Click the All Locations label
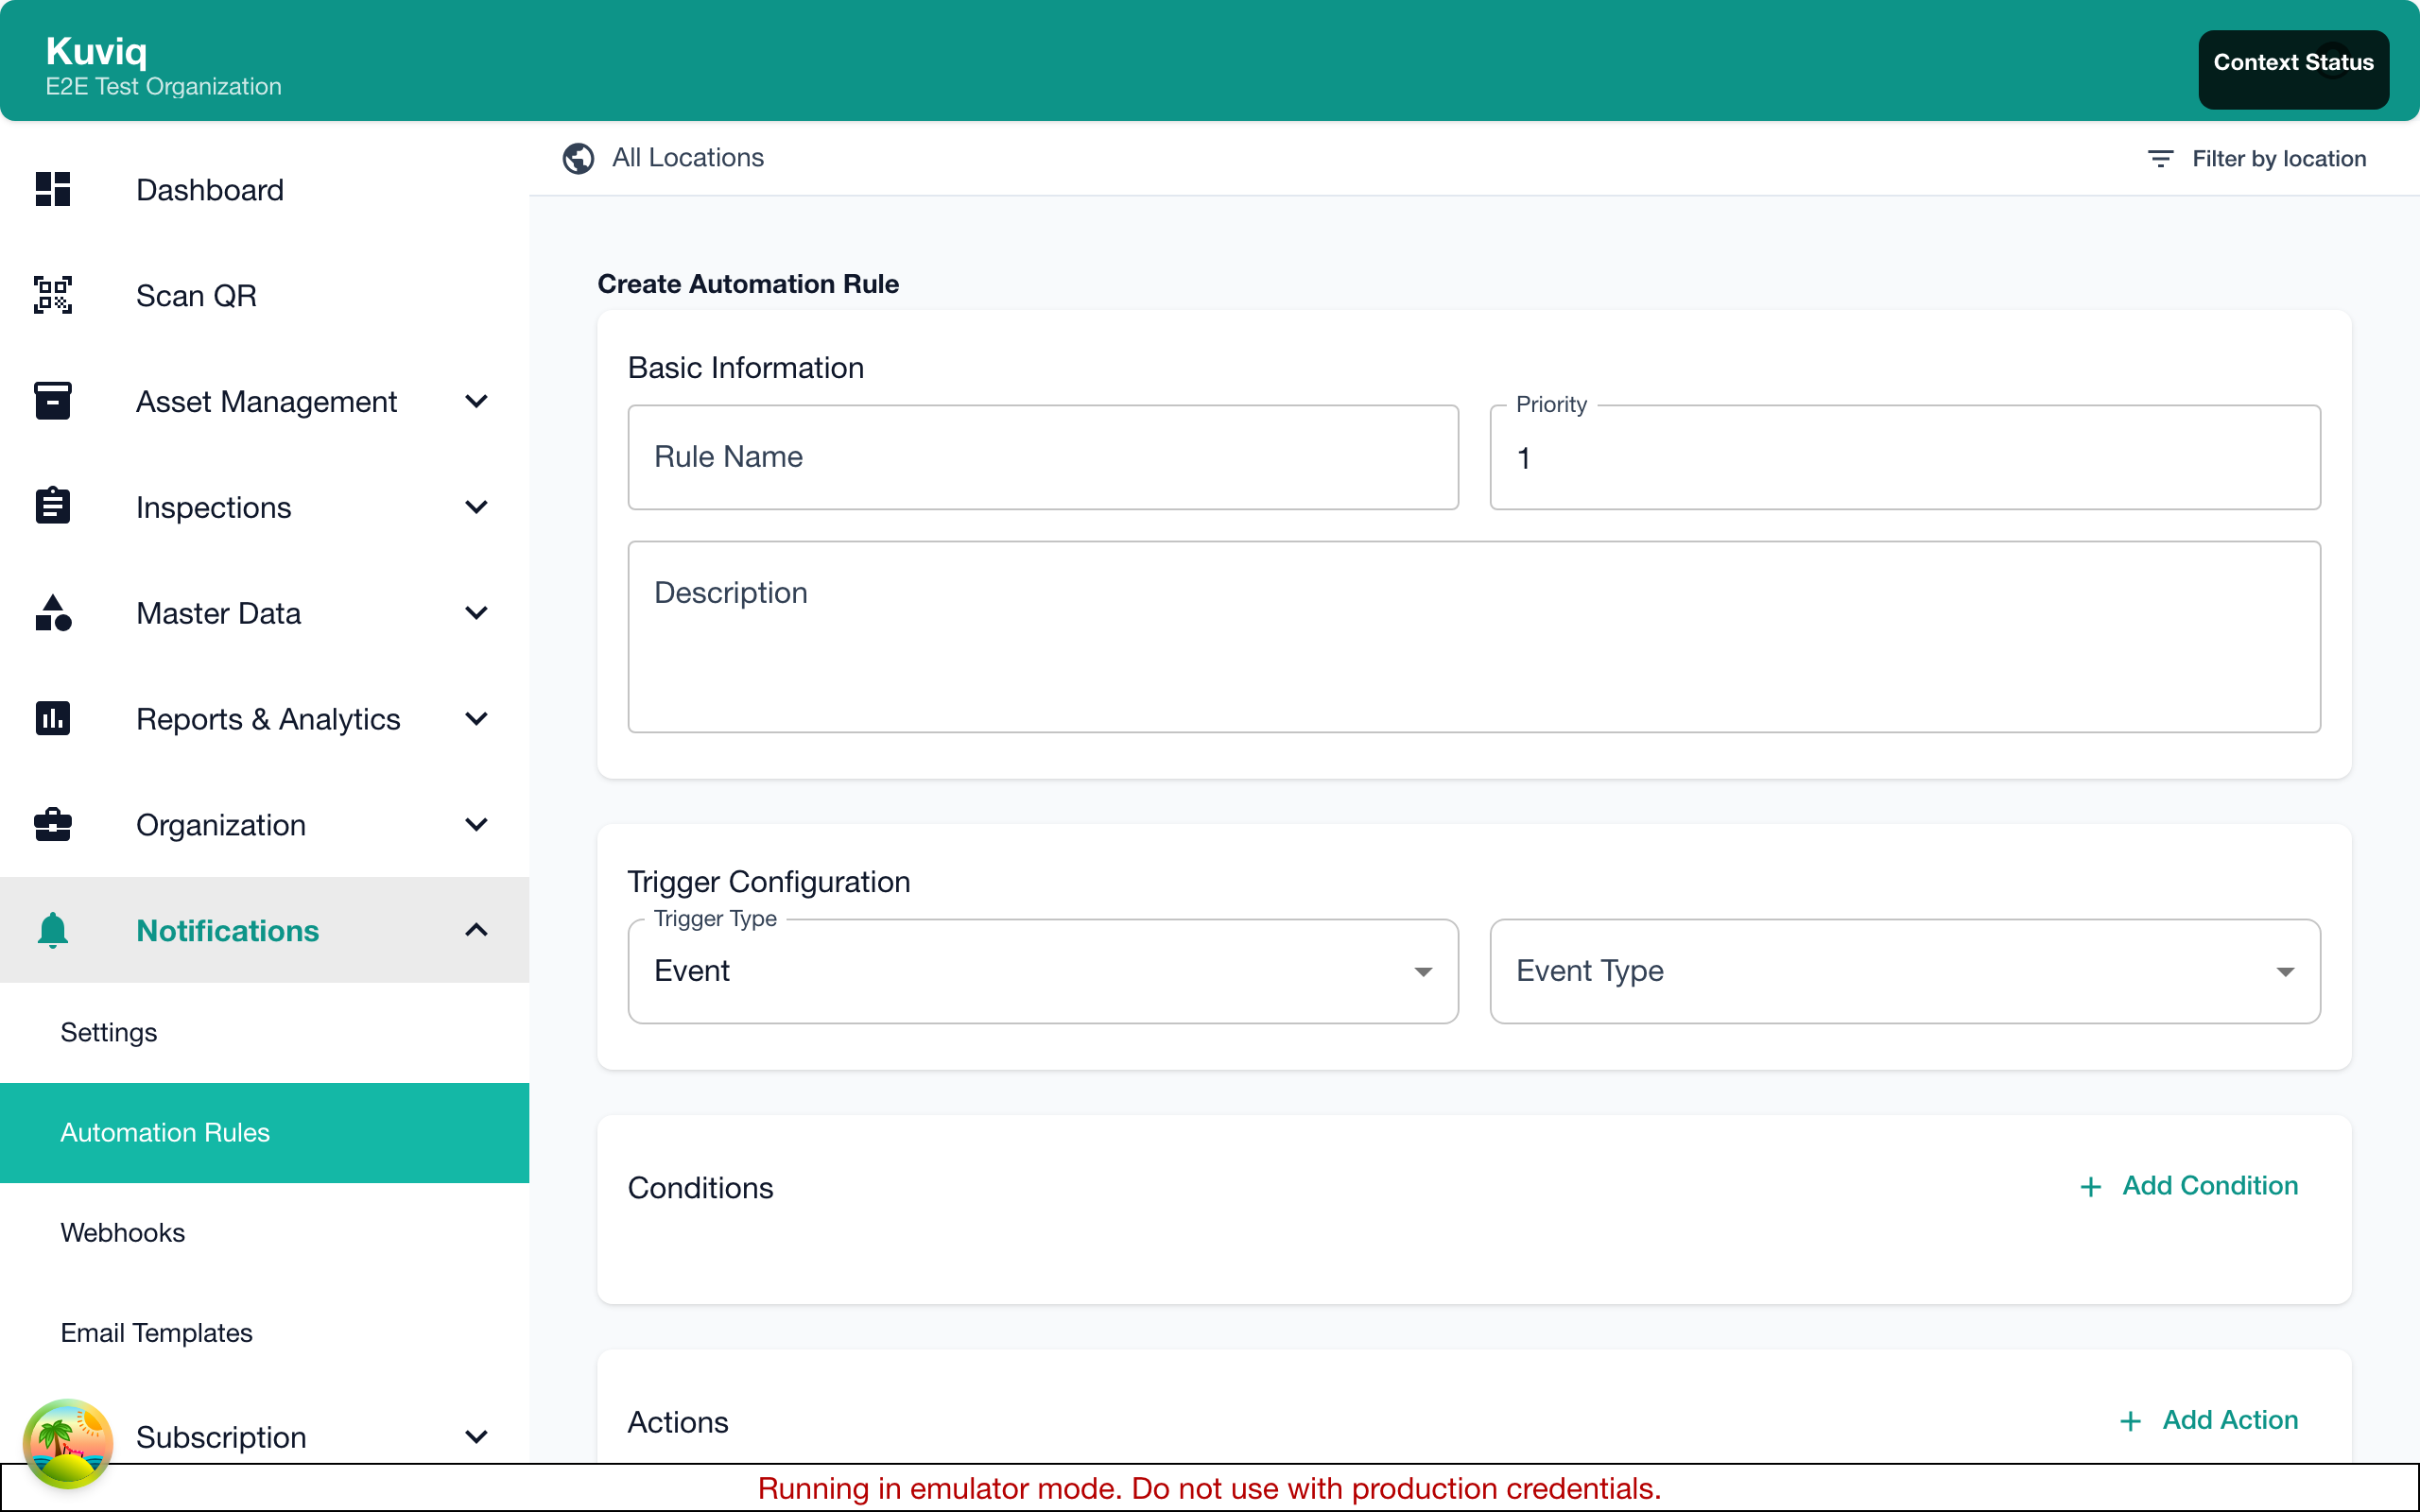Image resolution: width=2420 pixels, height=1512 pixels. 688,158
